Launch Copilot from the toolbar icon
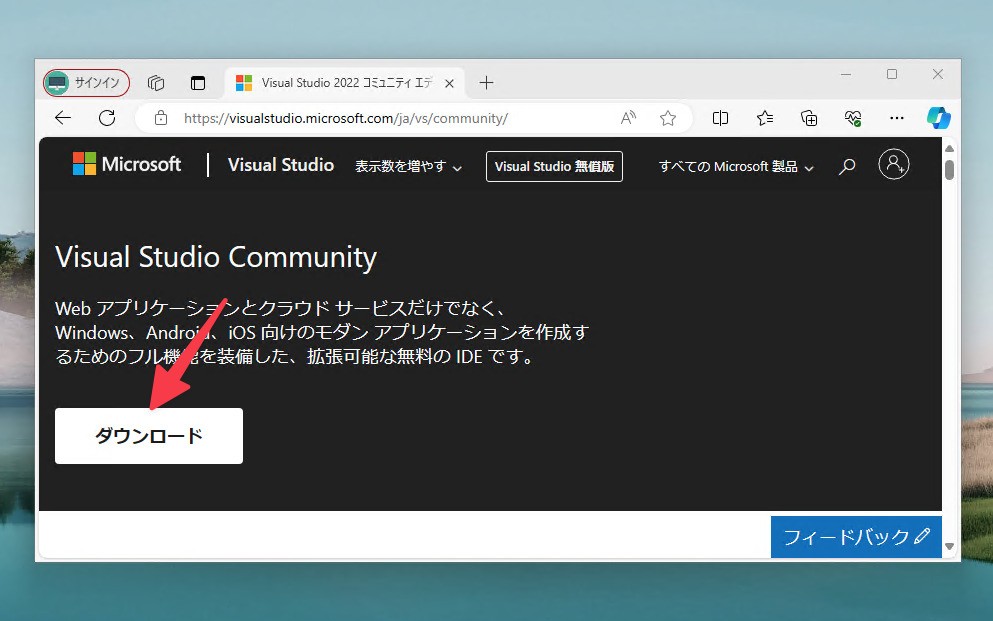This screenshot has height=621, width=993. point(939,118)
